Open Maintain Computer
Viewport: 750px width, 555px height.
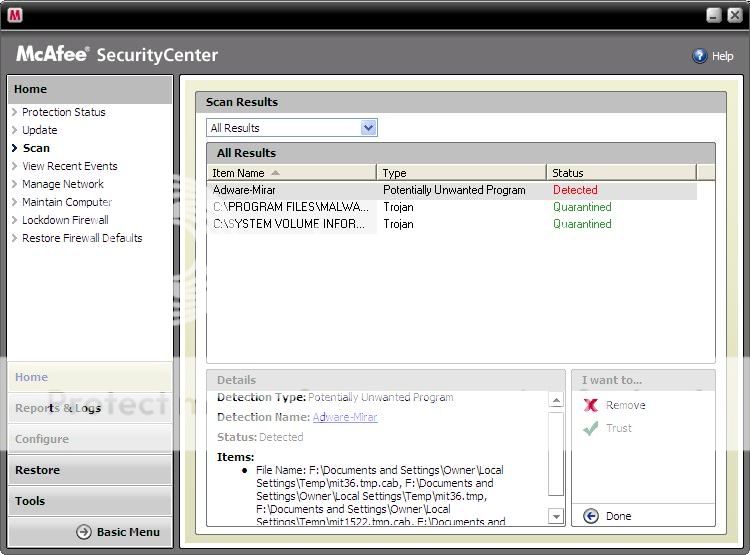67,202
